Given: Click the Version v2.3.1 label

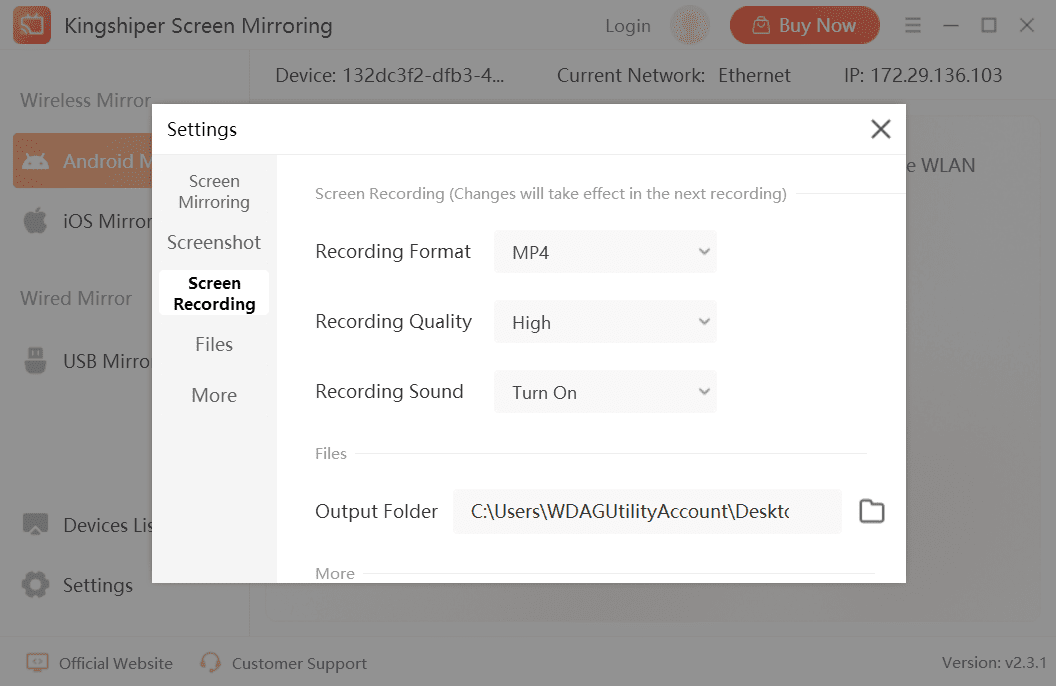Looking at the screenshot, I should point(994,663).
